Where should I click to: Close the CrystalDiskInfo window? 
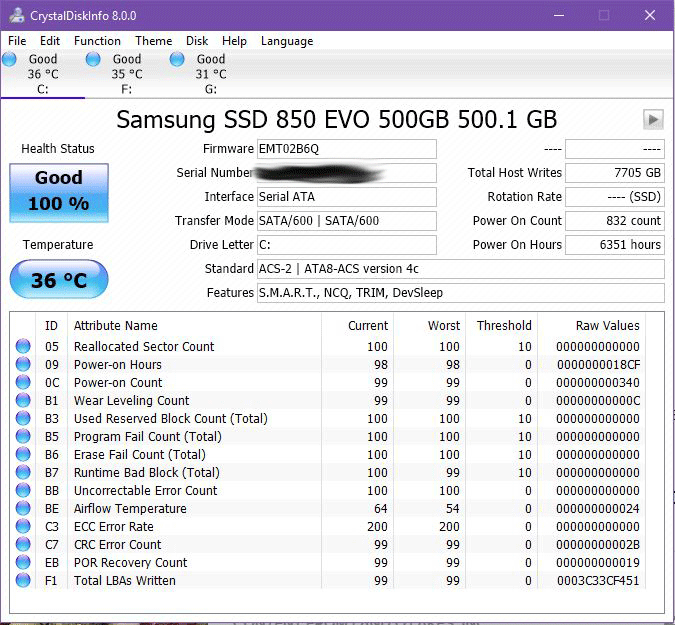(x=650, y=15)
